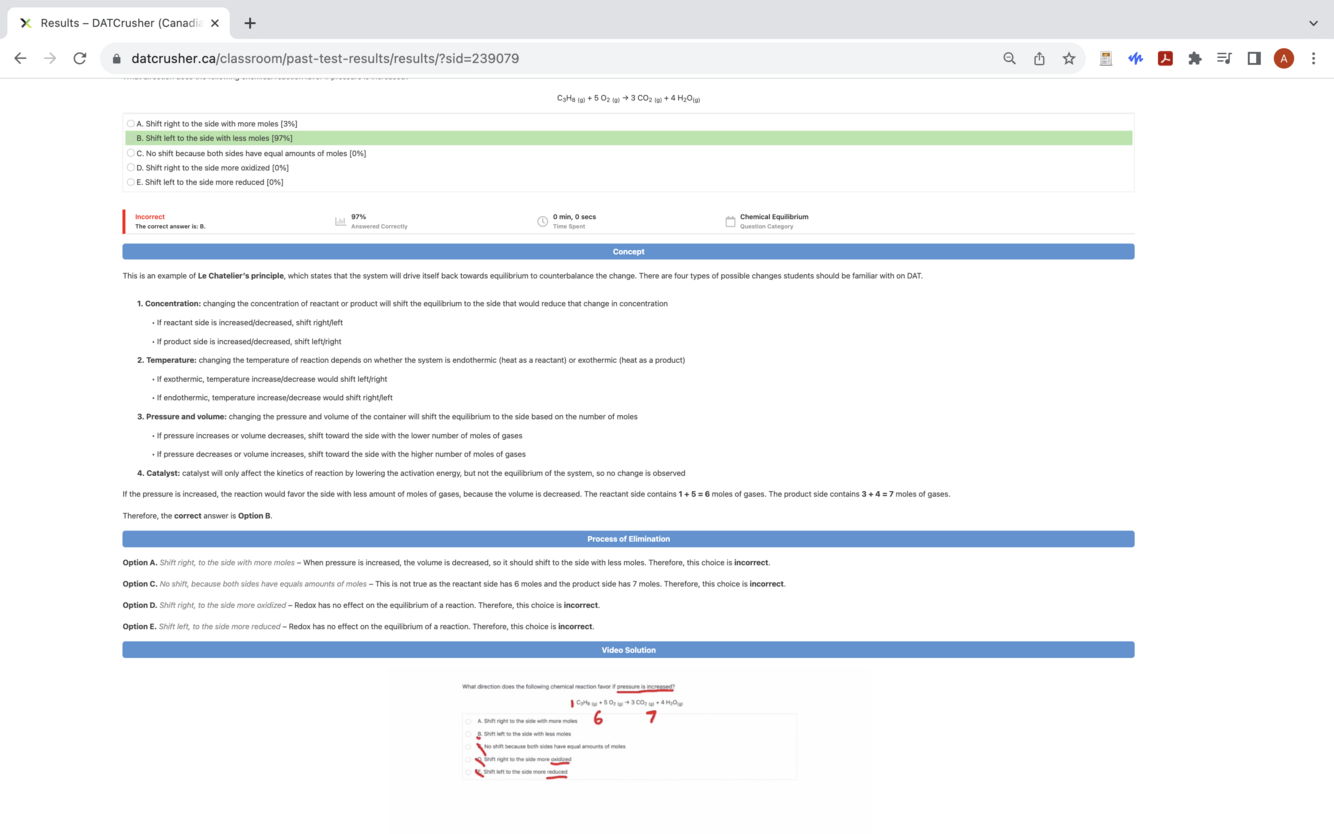Select option D shift right more oxidized
Screen dimensions: 1334x834
[130, 168]
